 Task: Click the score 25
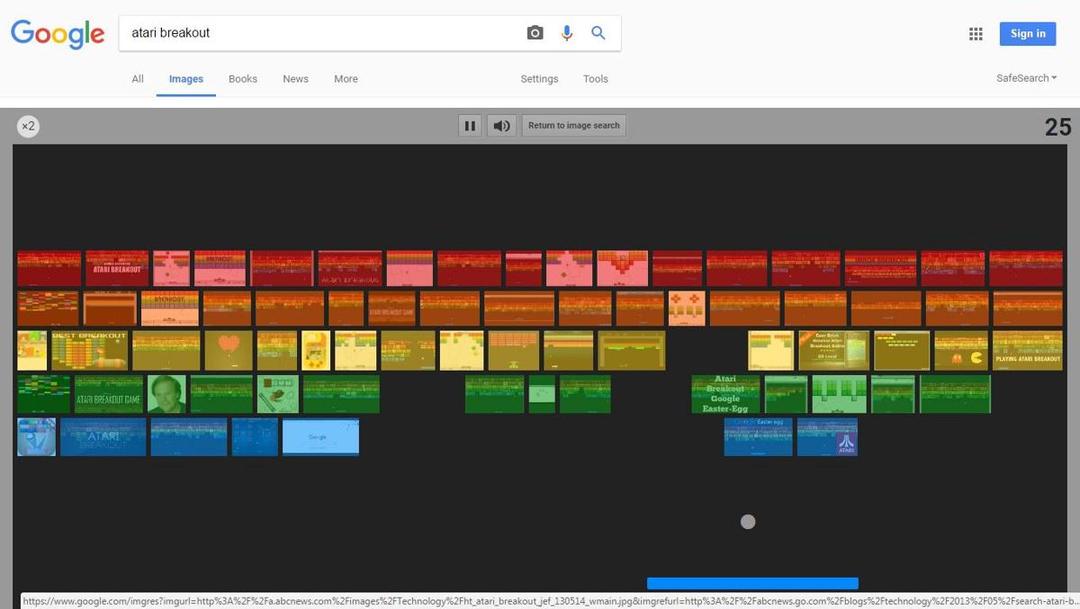point(1057,127)
